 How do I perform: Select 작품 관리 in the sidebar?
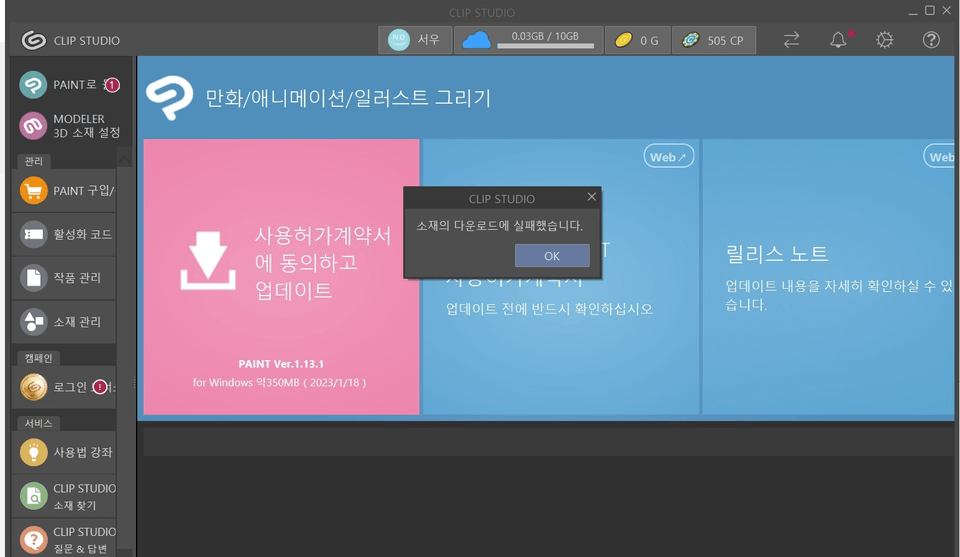[64, 278]
